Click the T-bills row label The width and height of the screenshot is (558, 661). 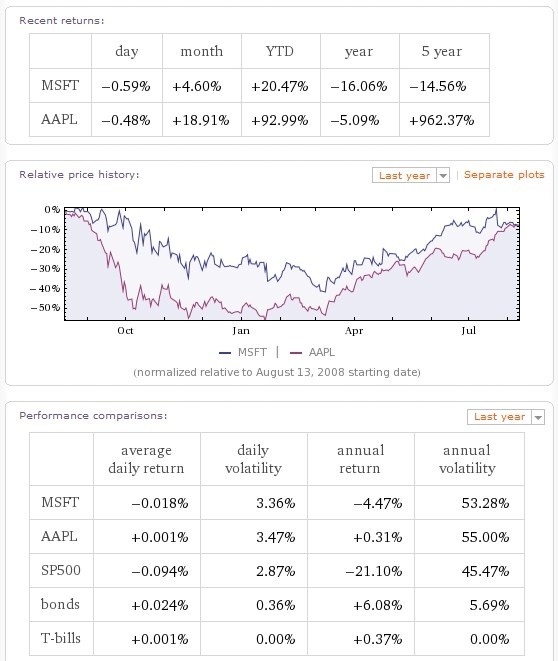coord(61,638)
